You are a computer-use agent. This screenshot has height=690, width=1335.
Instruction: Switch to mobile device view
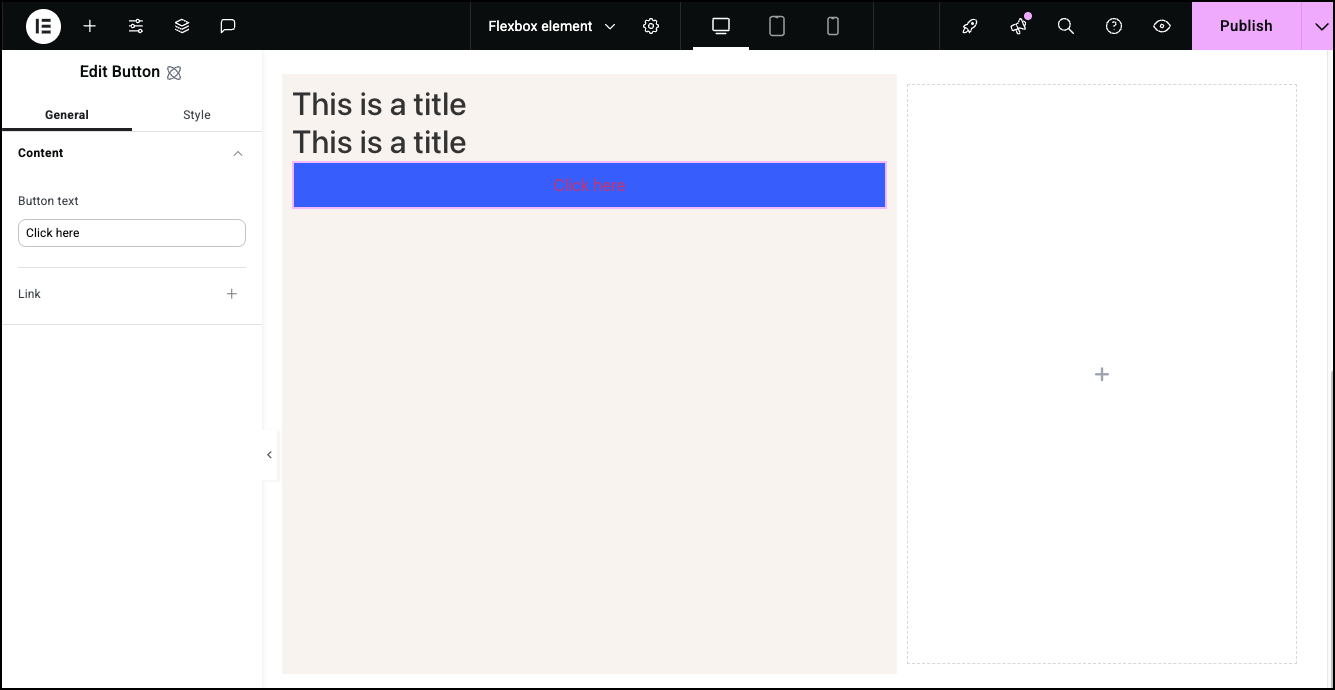[x=833, y=26]
